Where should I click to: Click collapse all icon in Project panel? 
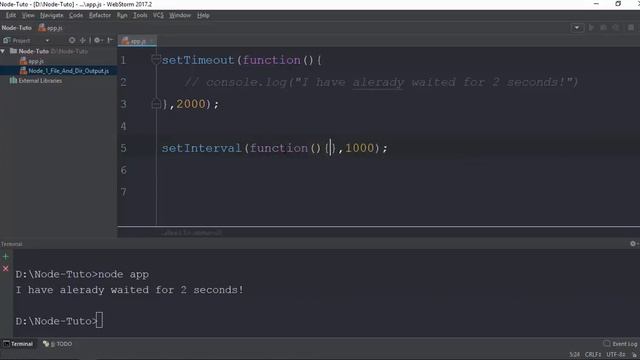(83, 40)
